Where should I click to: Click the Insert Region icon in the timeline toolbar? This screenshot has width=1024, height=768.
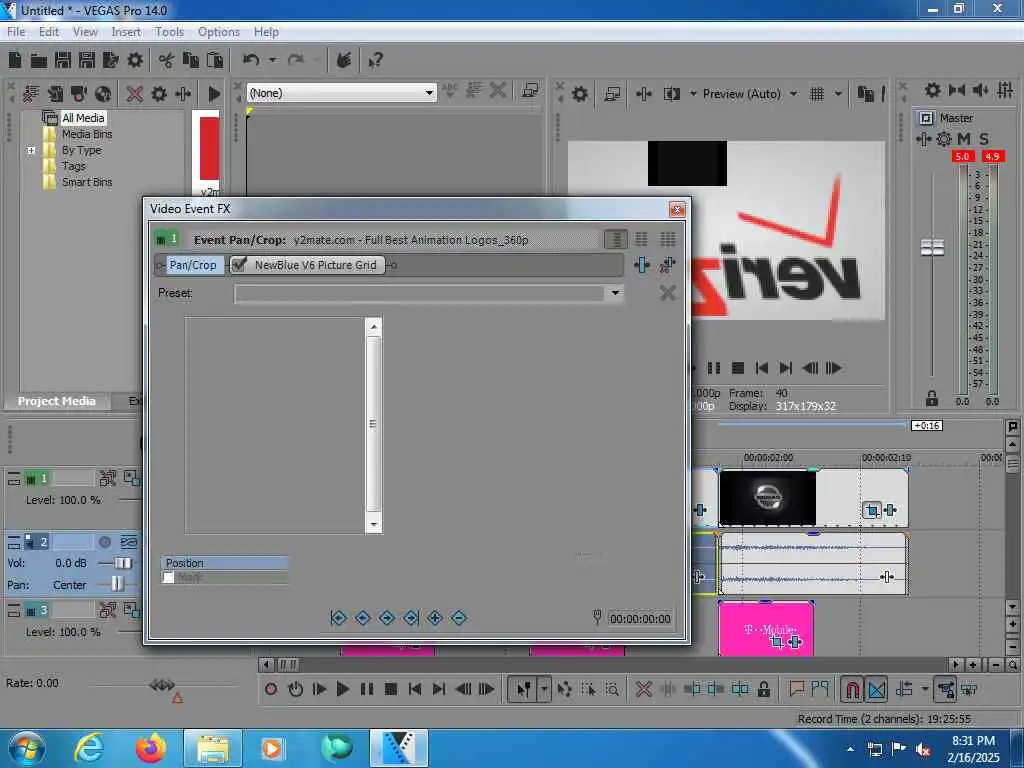[820, 688]
